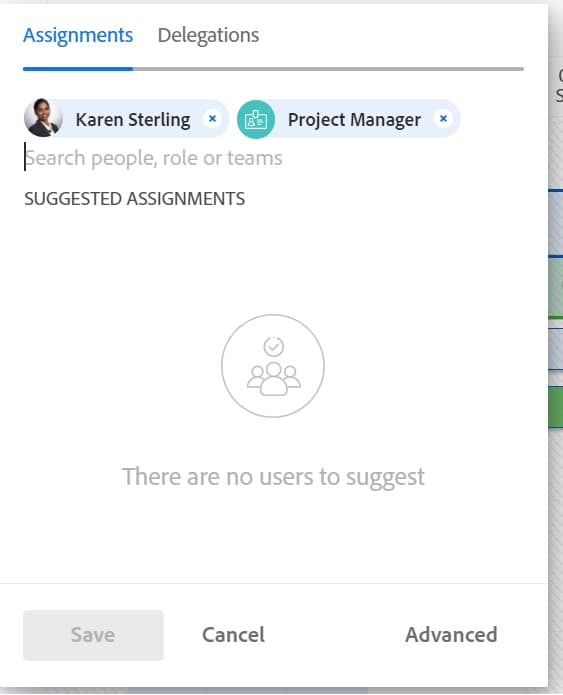563x695 pixels.
Task: Cancel the assignment changes
Action: point(233,635)
